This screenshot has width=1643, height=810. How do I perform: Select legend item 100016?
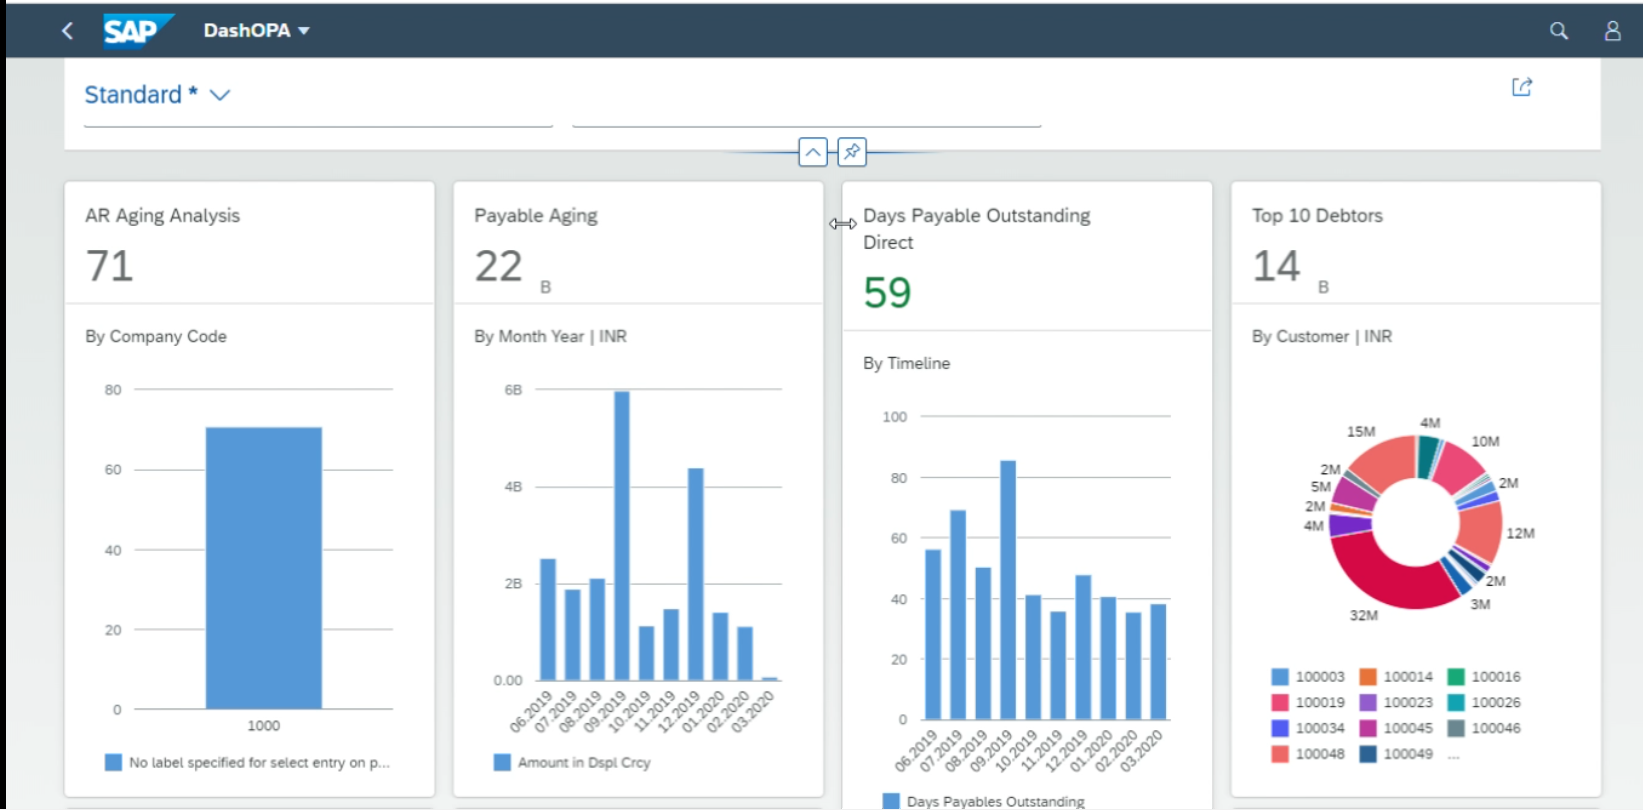click(1484, 677)
